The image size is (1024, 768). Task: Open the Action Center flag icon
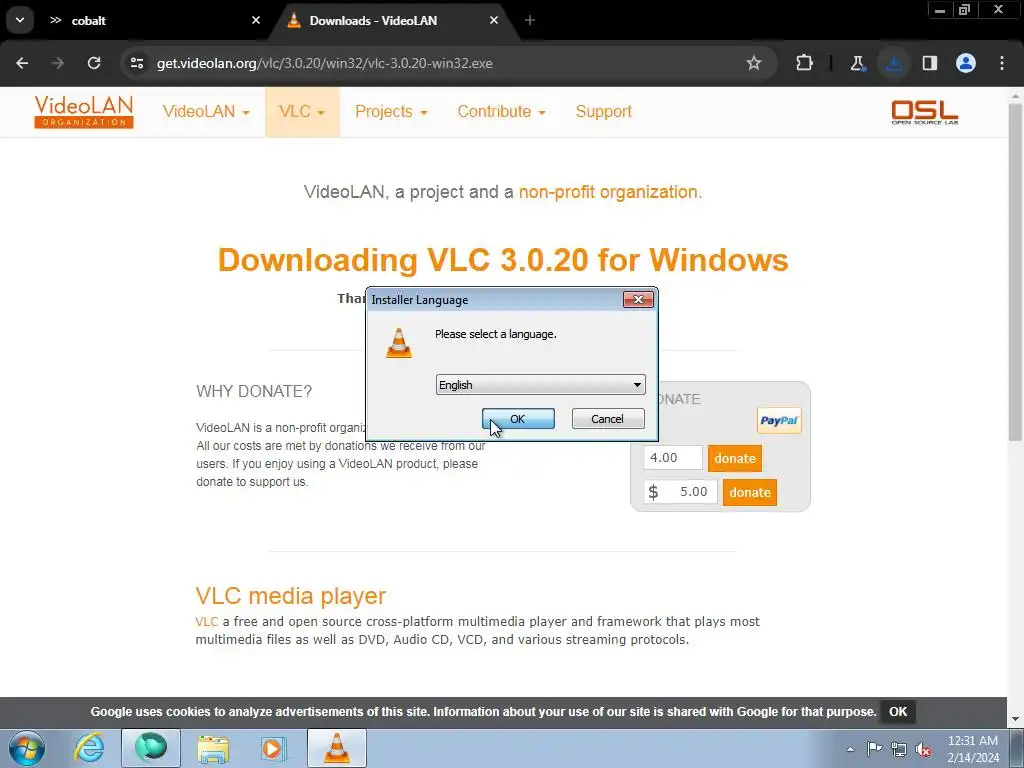pyautogui.click(x=874, y=749)
